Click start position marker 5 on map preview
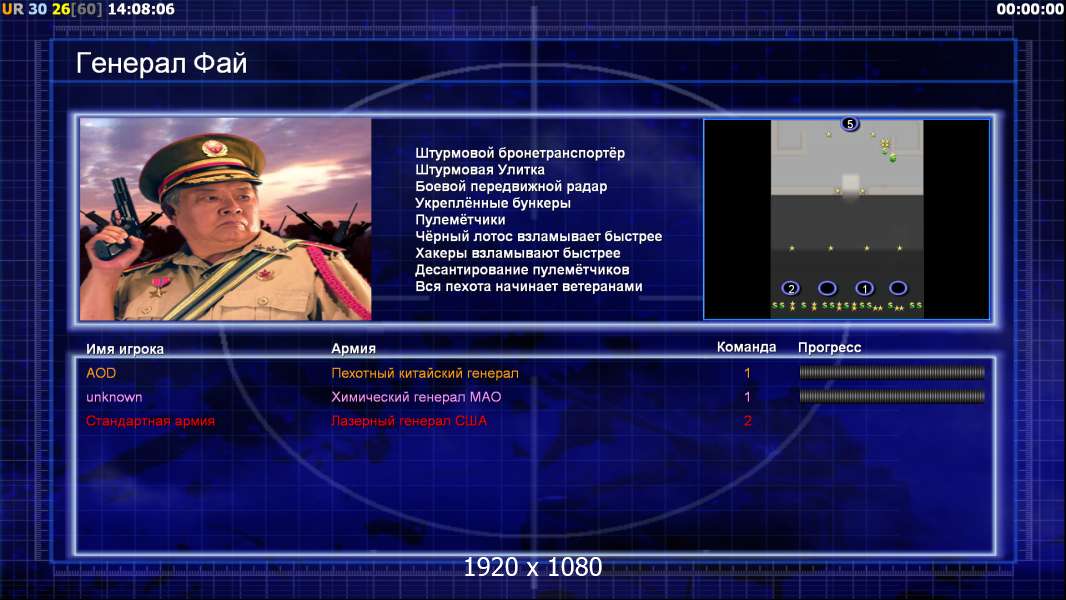The height and width of the screenshot is (600, 1066). coord(850,124)
